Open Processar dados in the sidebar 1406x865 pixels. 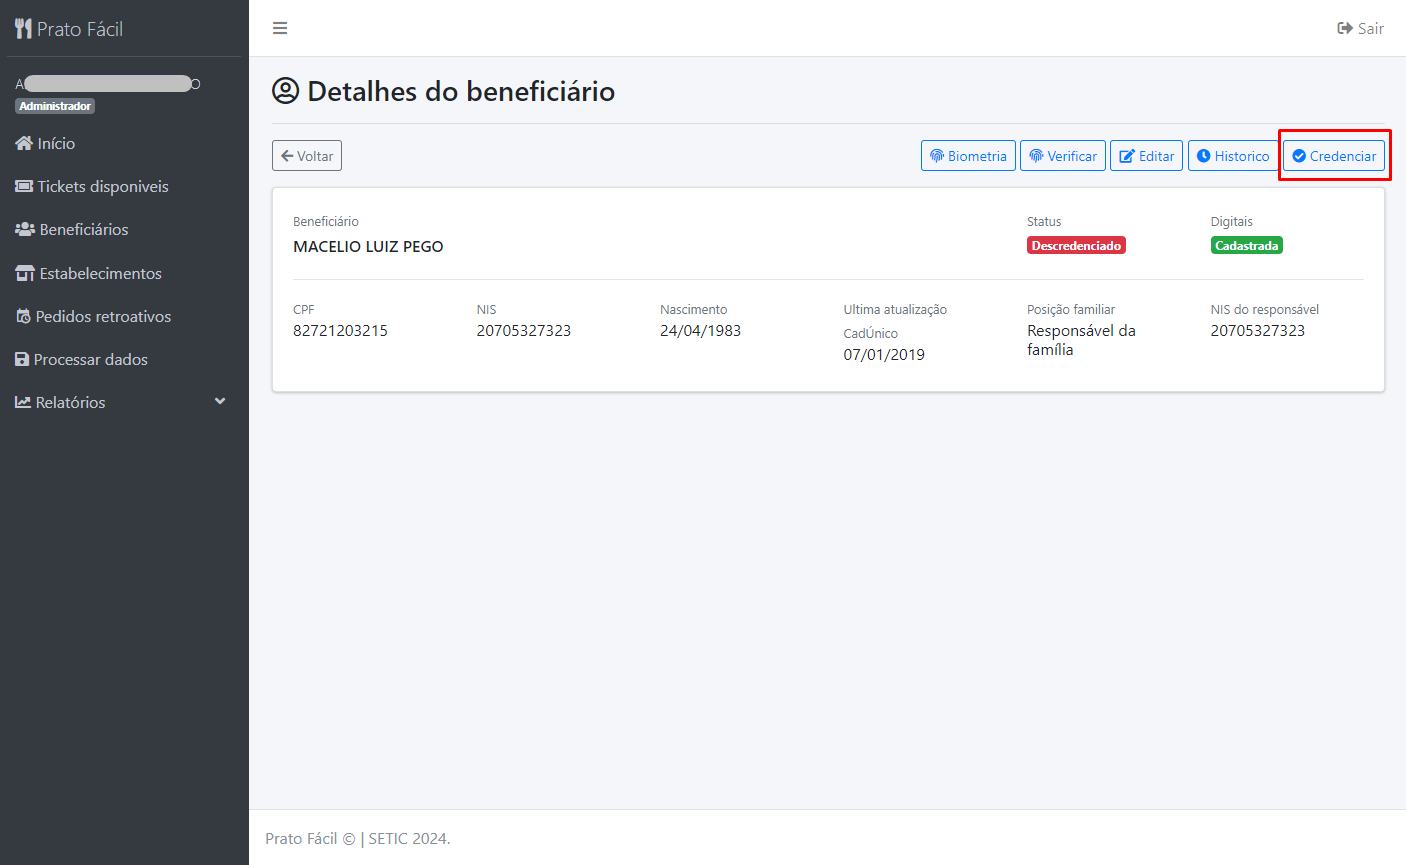pyautogui.click(x=90, y=359)
